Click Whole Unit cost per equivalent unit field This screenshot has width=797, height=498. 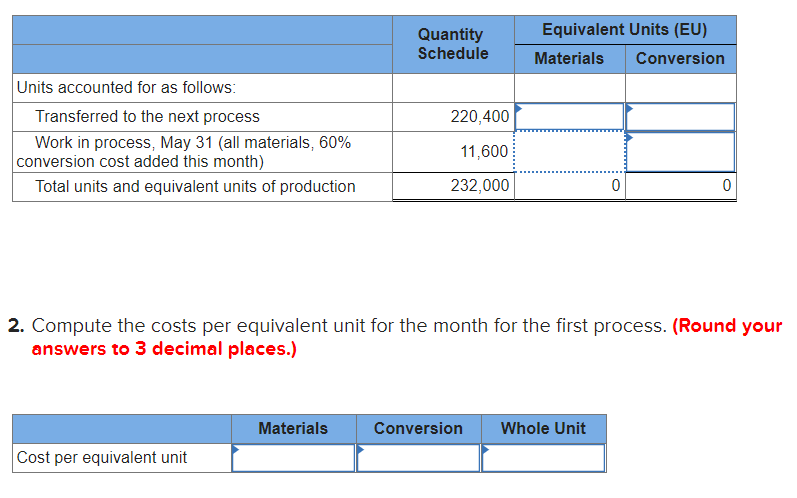pos(543,458)
